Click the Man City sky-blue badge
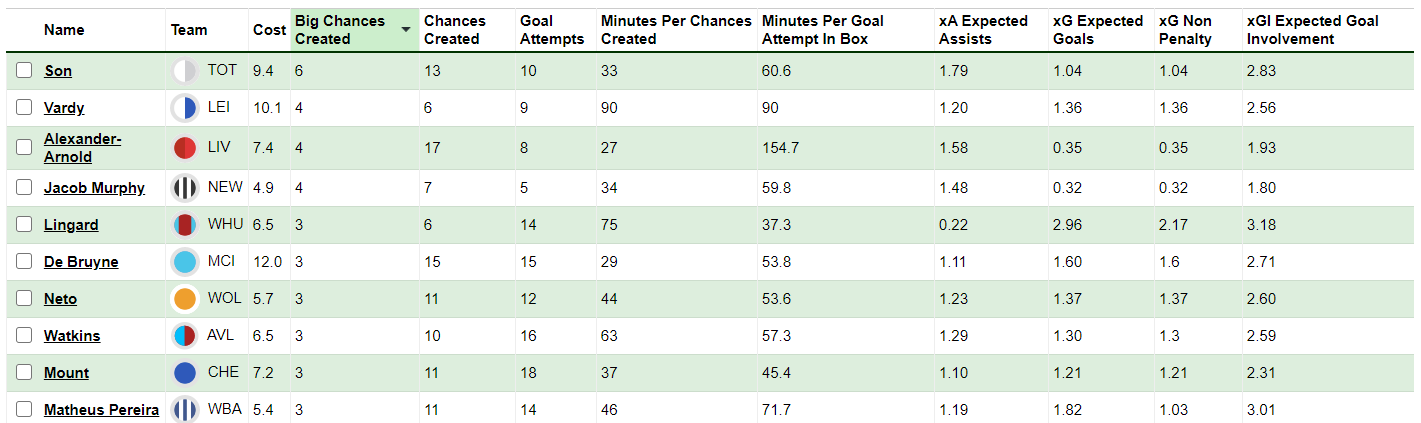 click(x=185, y=262)
